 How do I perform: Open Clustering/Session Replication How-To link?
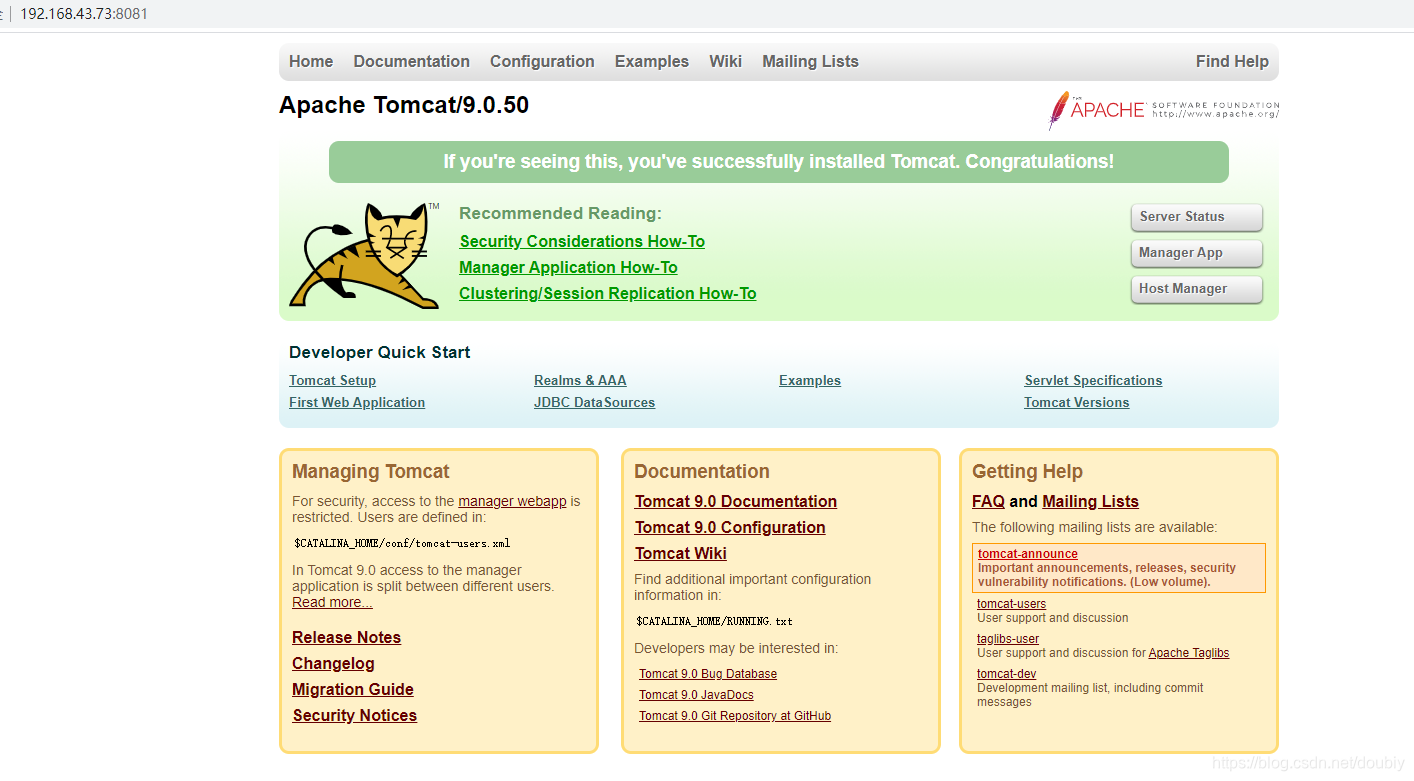608,293
